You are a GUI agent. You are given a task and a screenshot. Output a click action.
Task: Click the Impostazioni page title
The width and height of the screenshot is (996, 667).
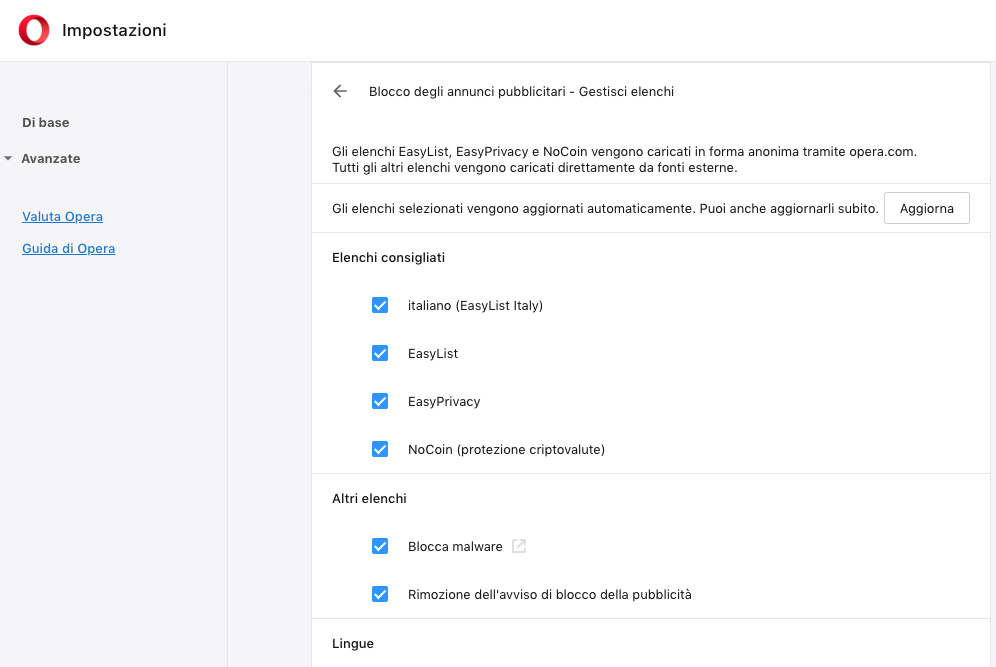pyautogui.click(x=114, y=30)
